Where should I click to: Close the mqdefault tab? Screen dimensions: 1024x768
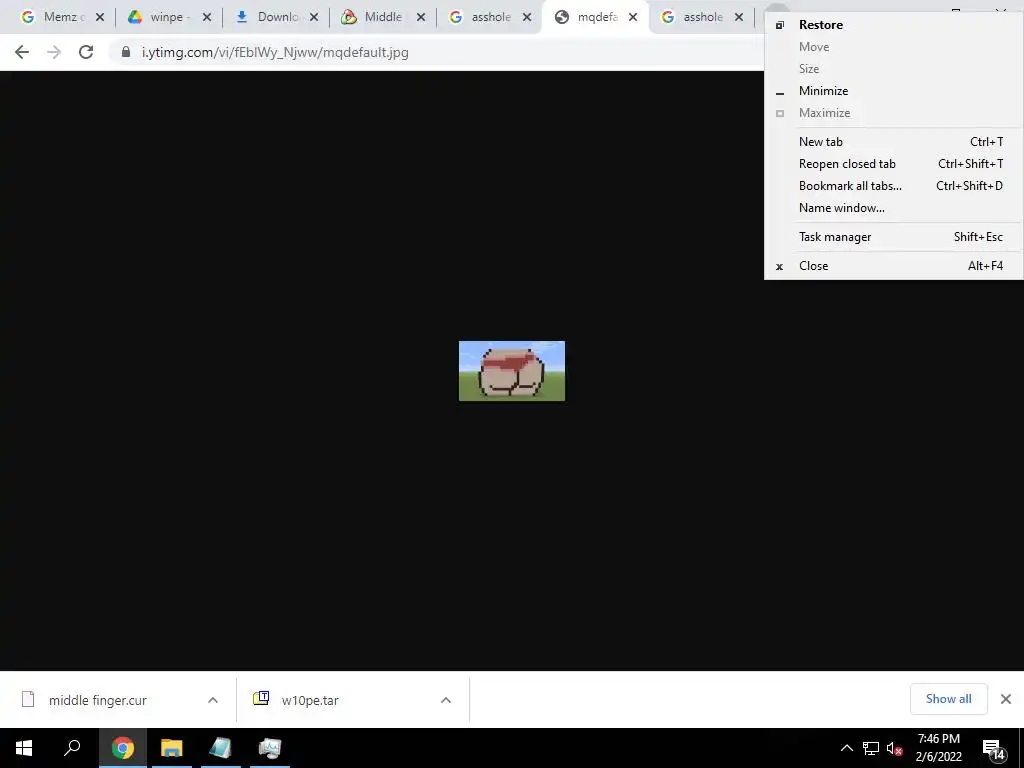pos(633,18)
